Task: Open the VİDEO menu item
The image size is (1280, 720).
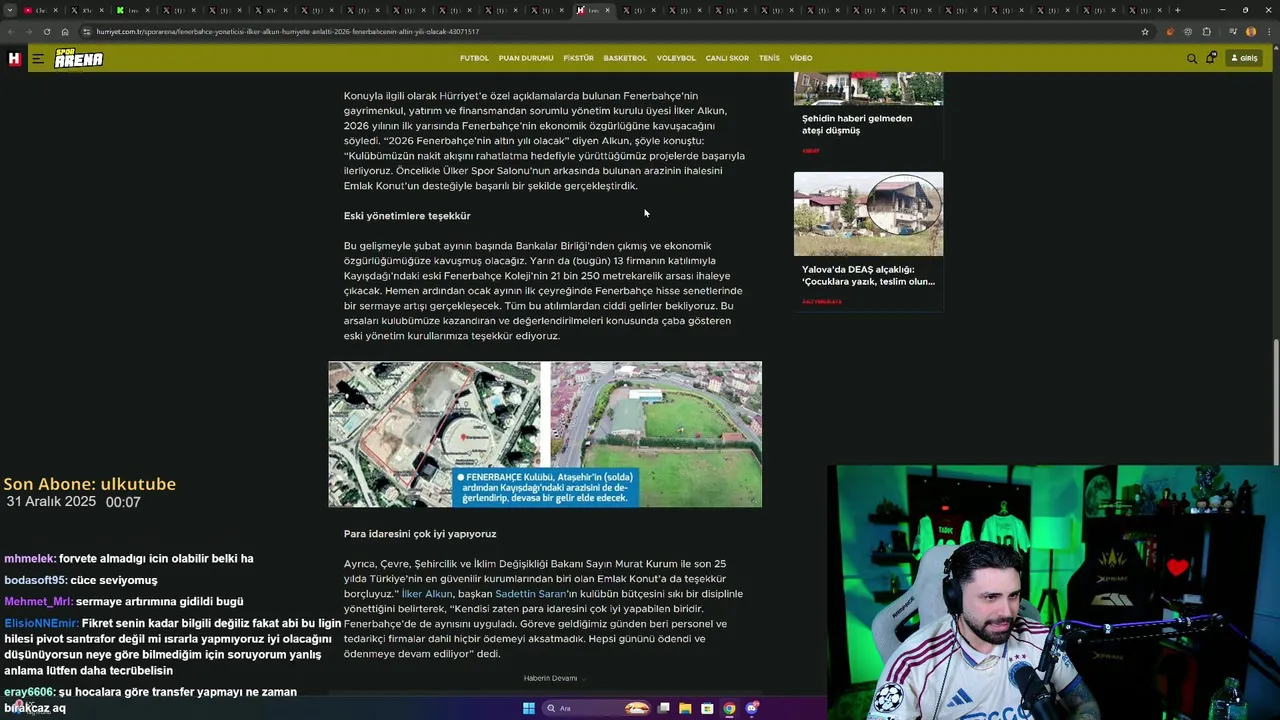Action: [x=801, y=58]
